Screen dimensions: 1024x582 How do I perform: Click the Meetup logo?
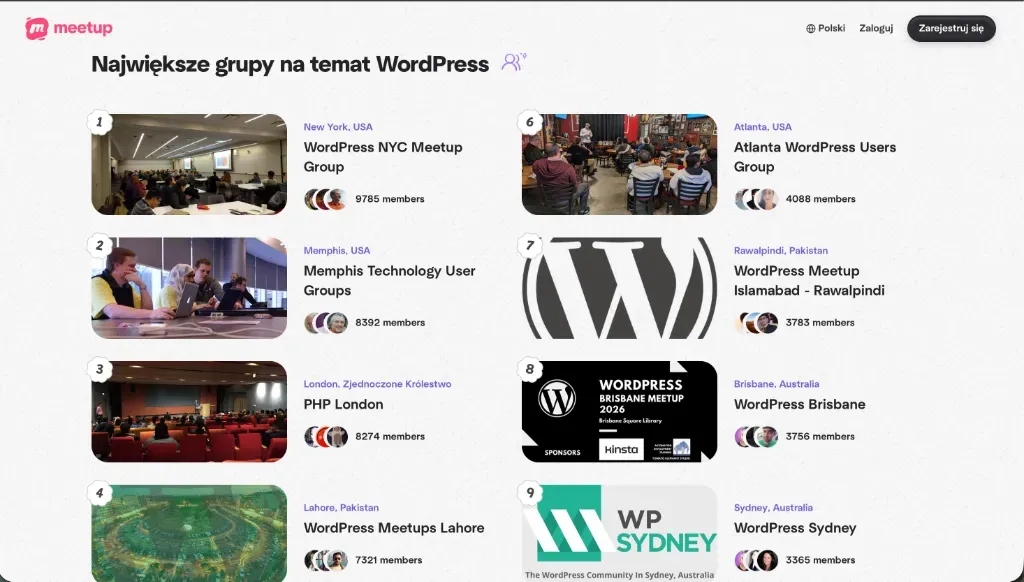69,28
